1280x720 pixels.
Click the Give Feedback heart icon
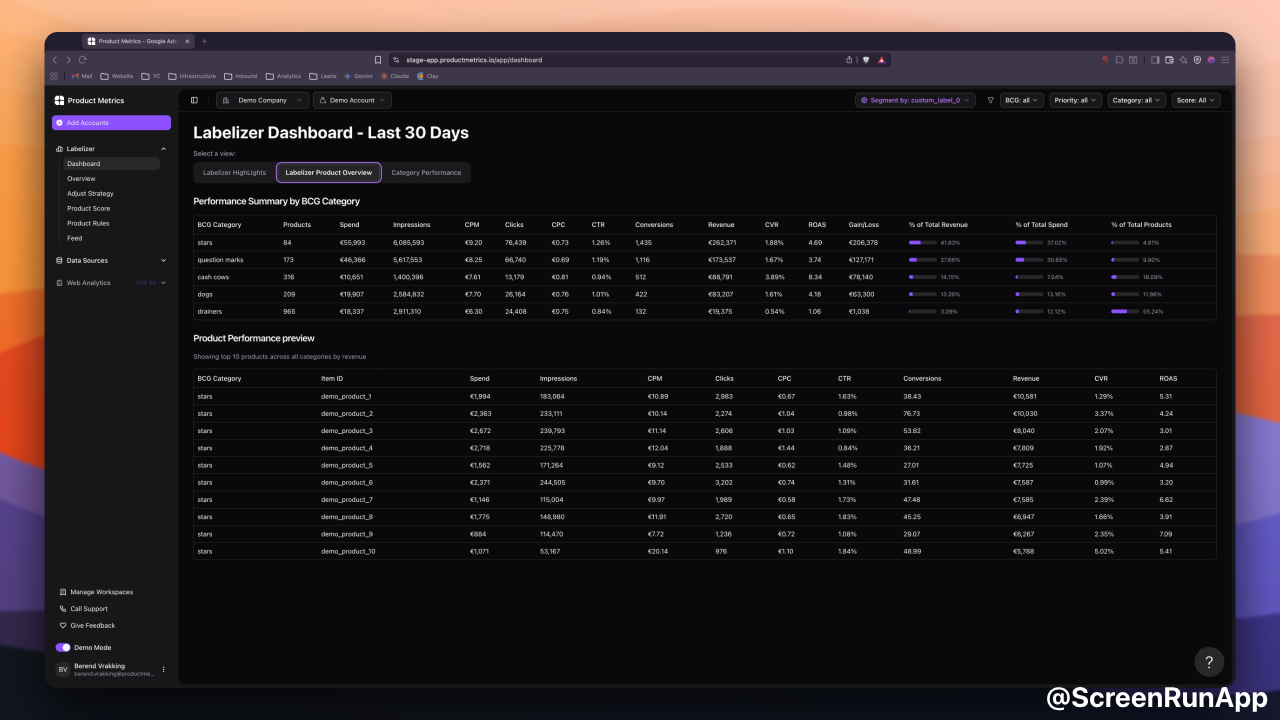(x=63, y=625)
